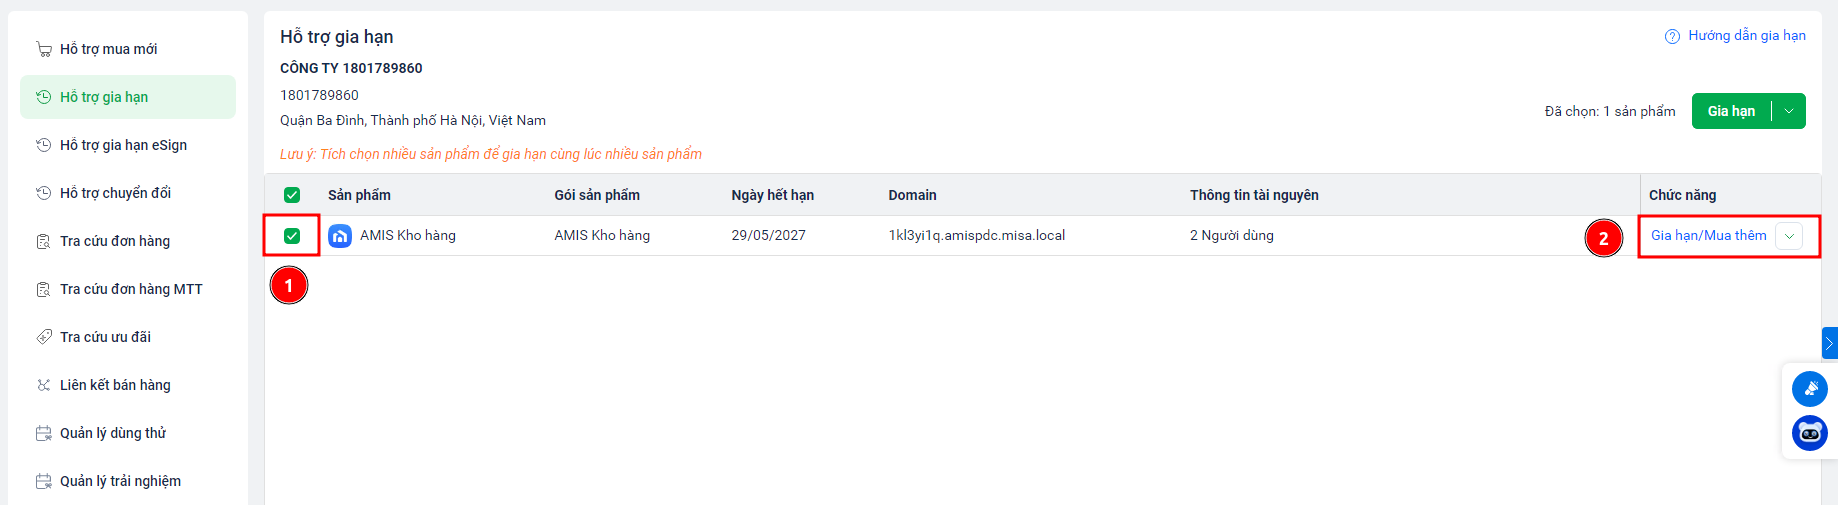The image size is (1838, 505).
Task: Click the Hỗ trợ gia hạn clock icon
Action: [44, 97]
